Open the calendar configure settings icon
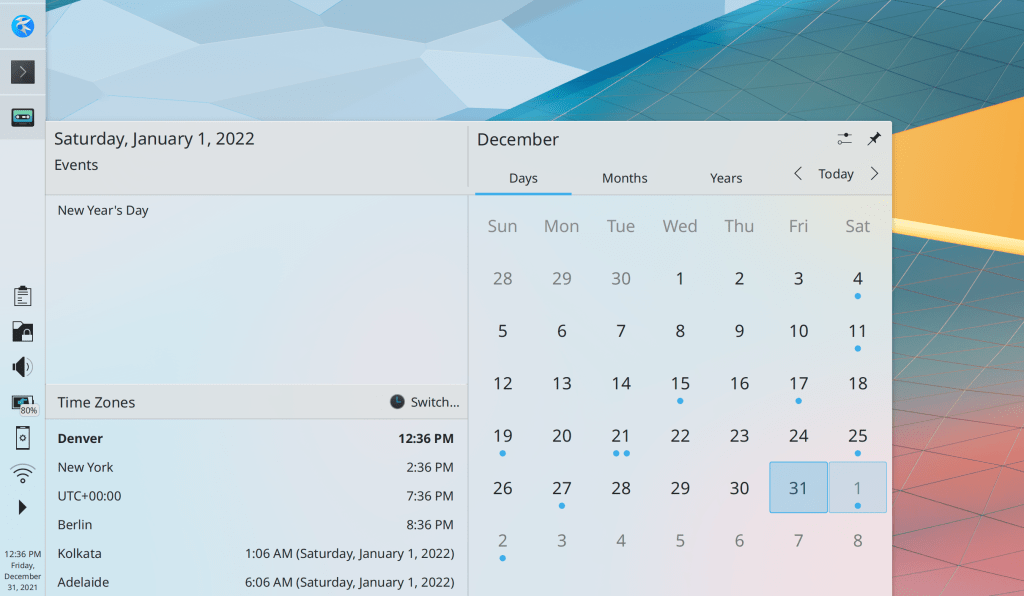This screenshot has width=1024, height=596. (845, 139)
